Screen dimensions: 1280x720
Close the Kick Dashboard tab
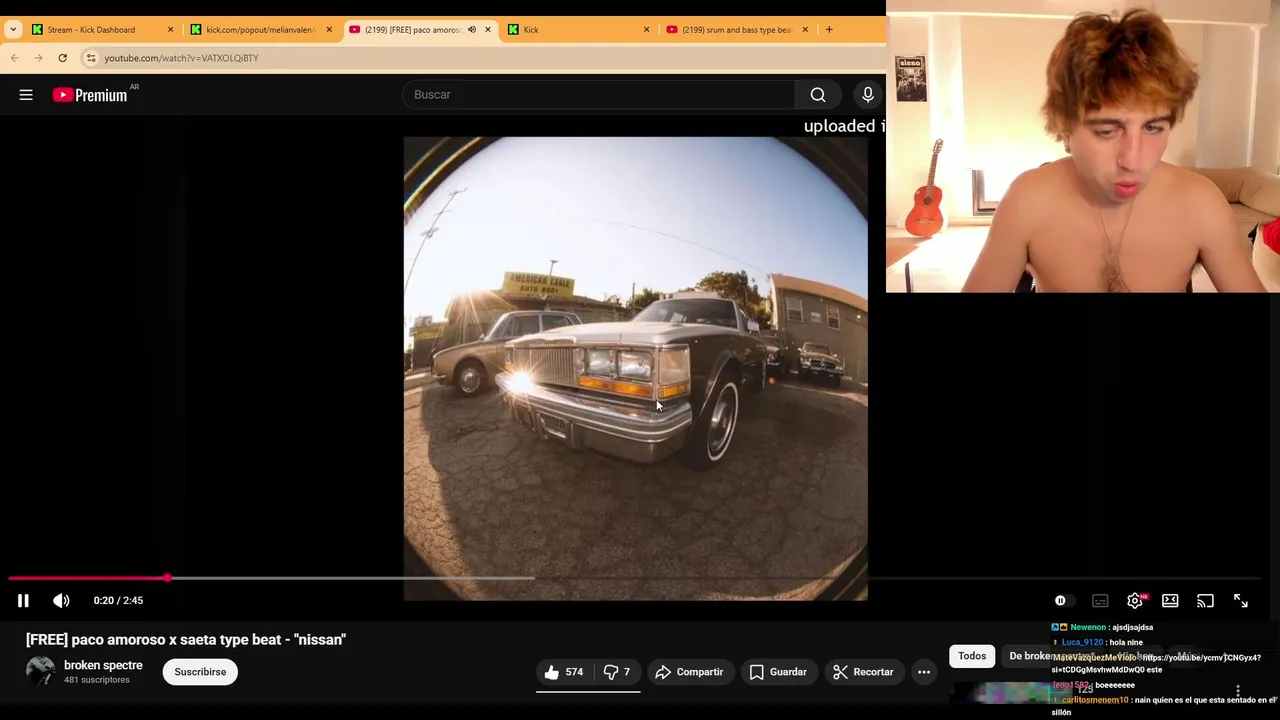coord(170,30)
